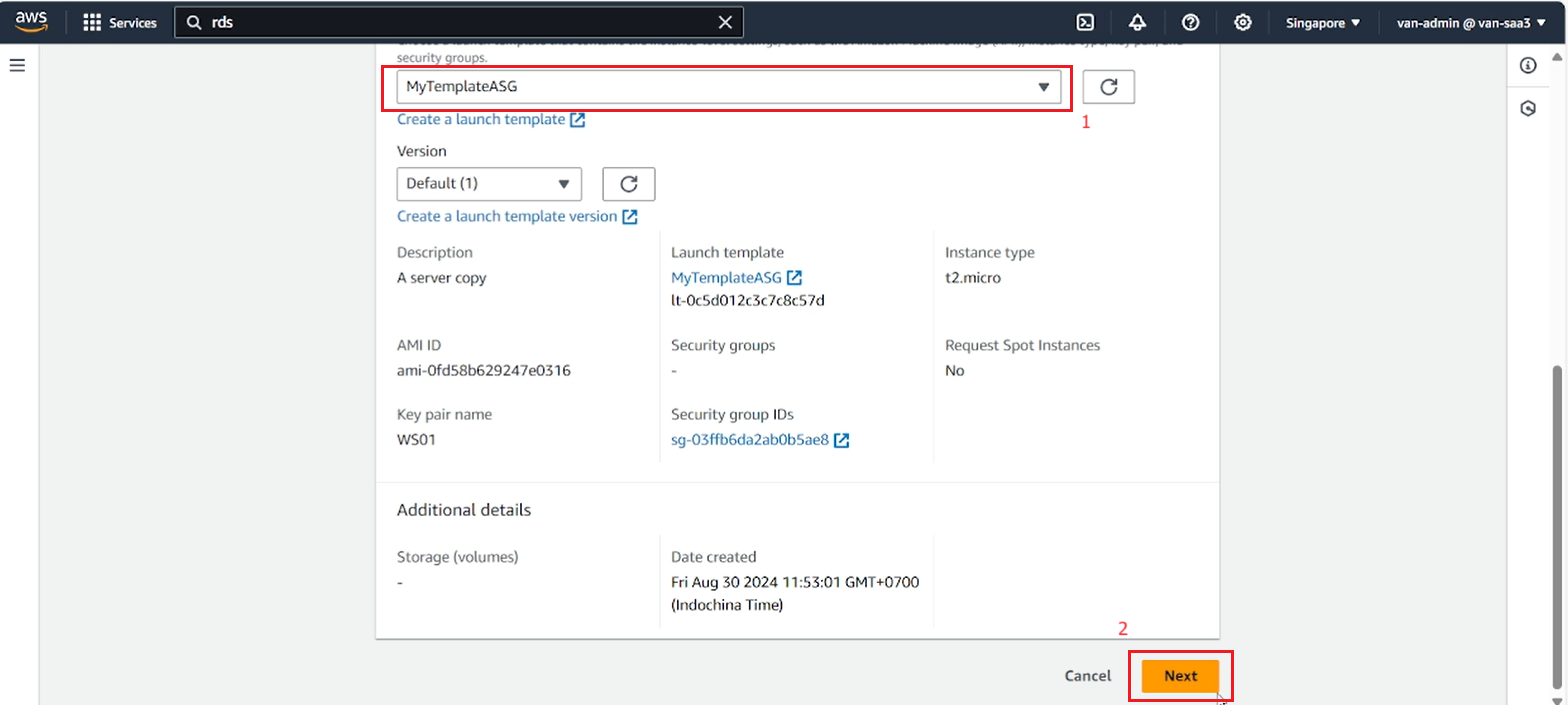Open the Default (1) version dropdown

click(x=489, y=184)
